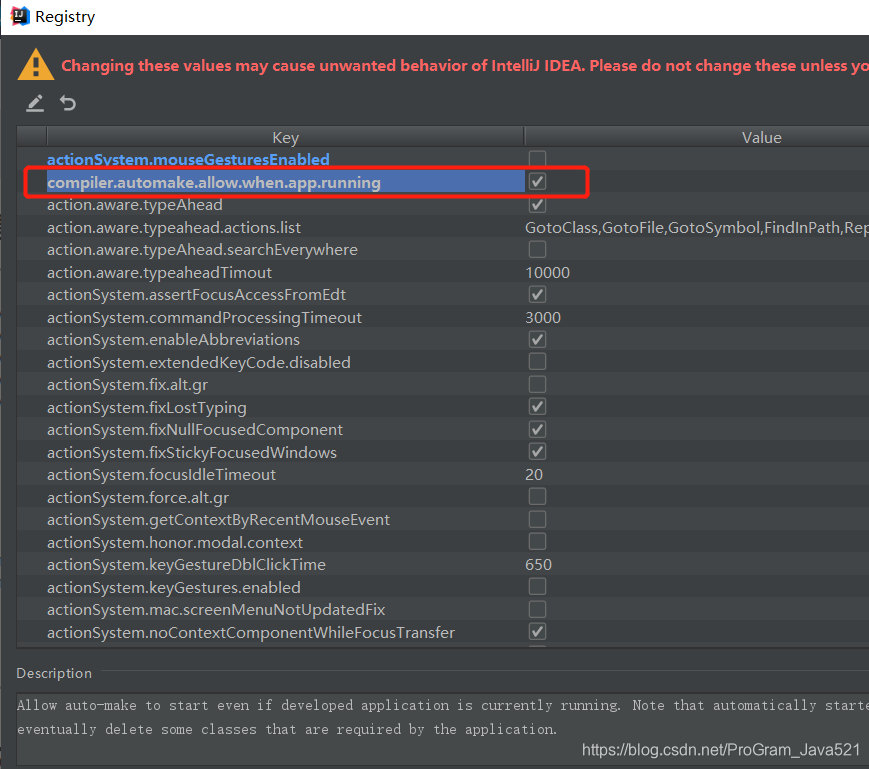Toggle actionSystem.noContextComponentWhileFocusTransfer checkbox
The width and height of the screenshot is (869, 769).
[537, 632]
